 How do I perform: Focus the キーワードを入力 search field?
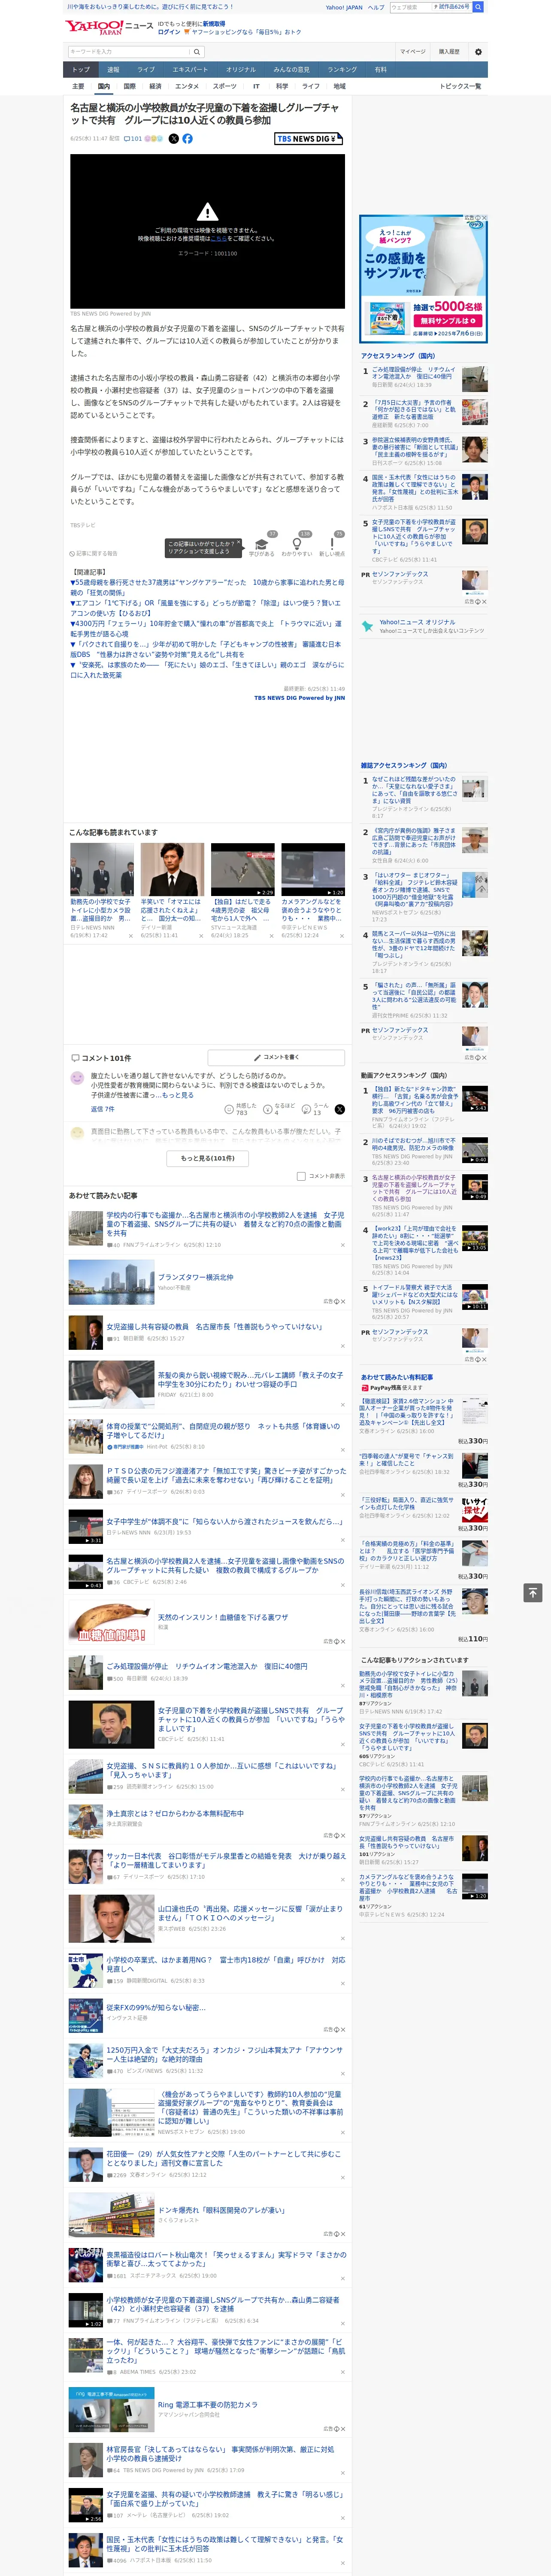click(x=129, y=51)
